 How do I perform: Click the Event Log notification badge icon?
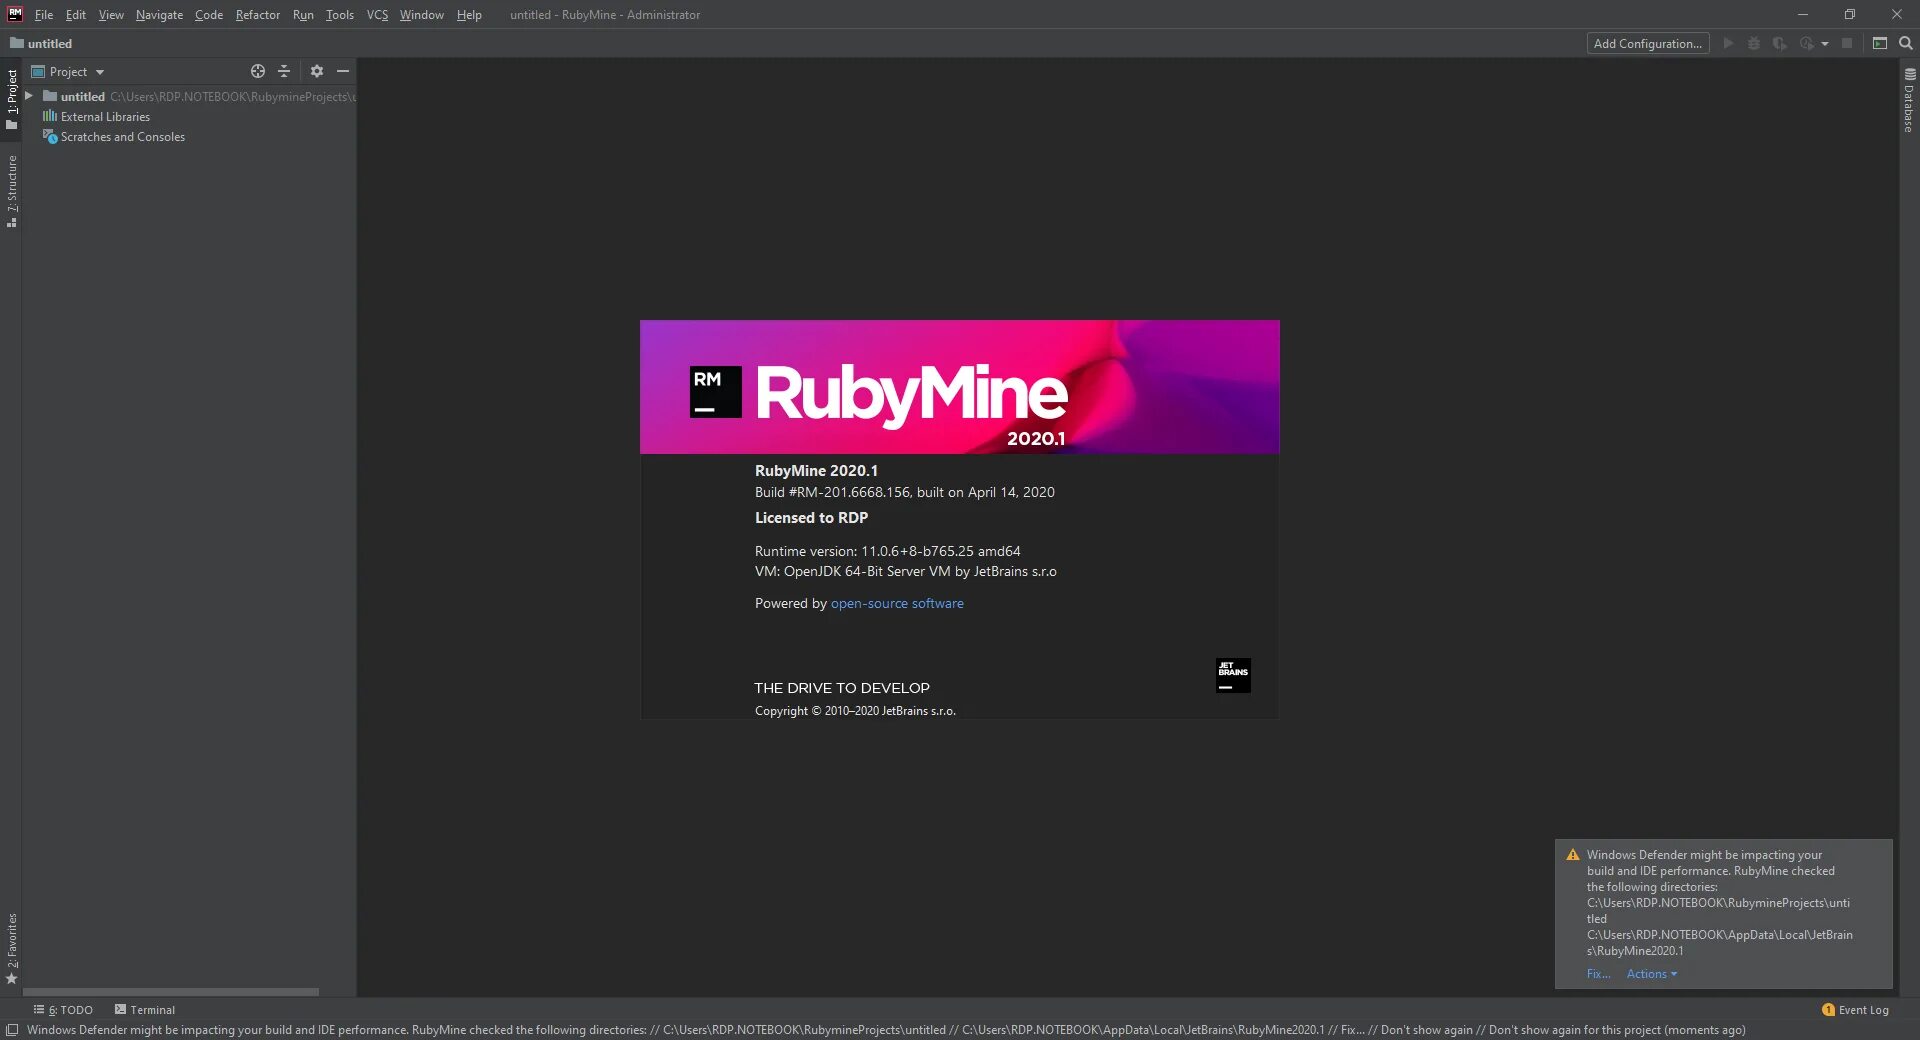(1828, 1010)
